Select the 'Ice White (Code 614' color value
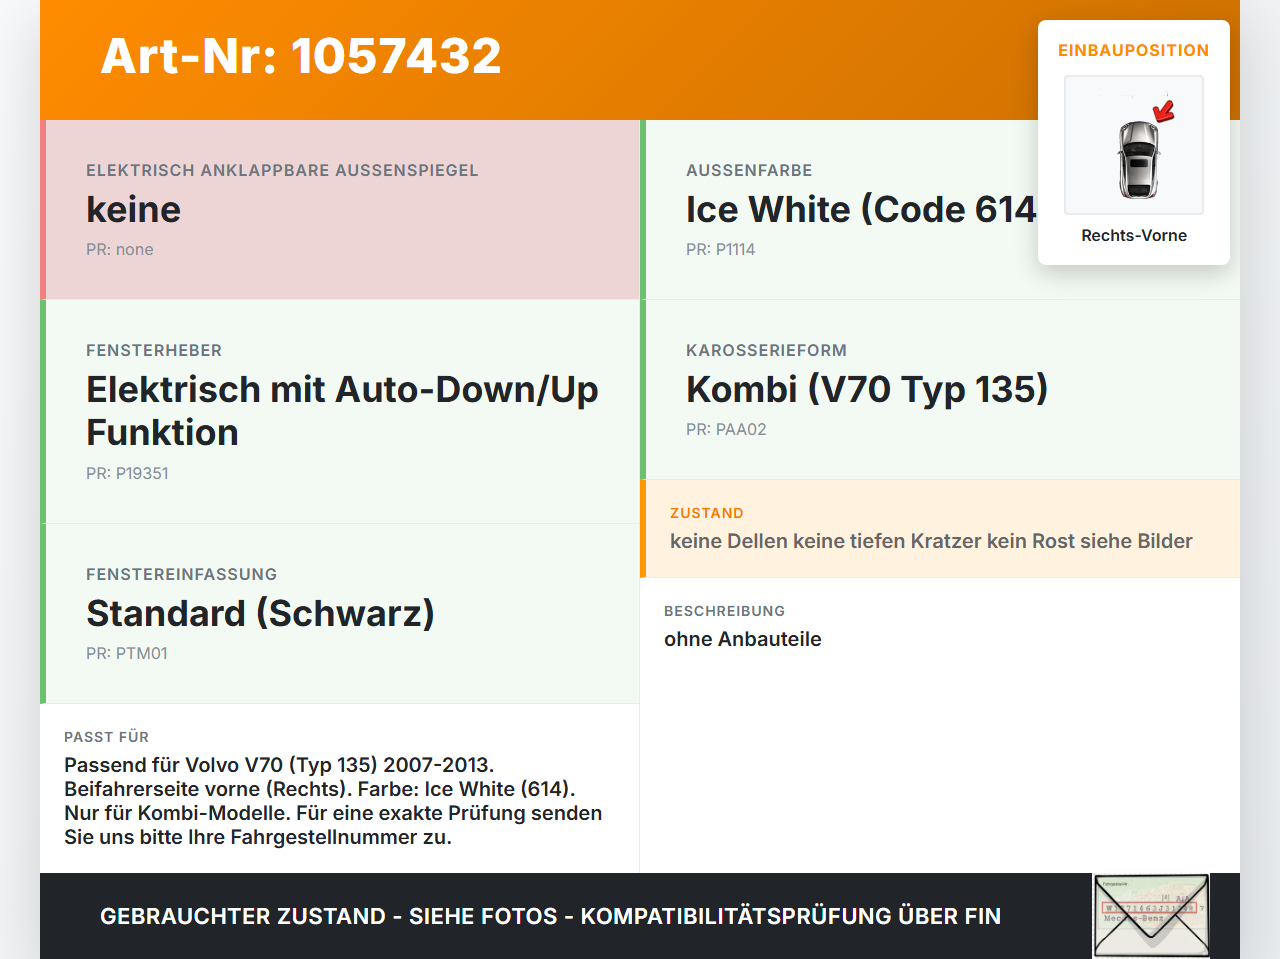 [860, 210]
